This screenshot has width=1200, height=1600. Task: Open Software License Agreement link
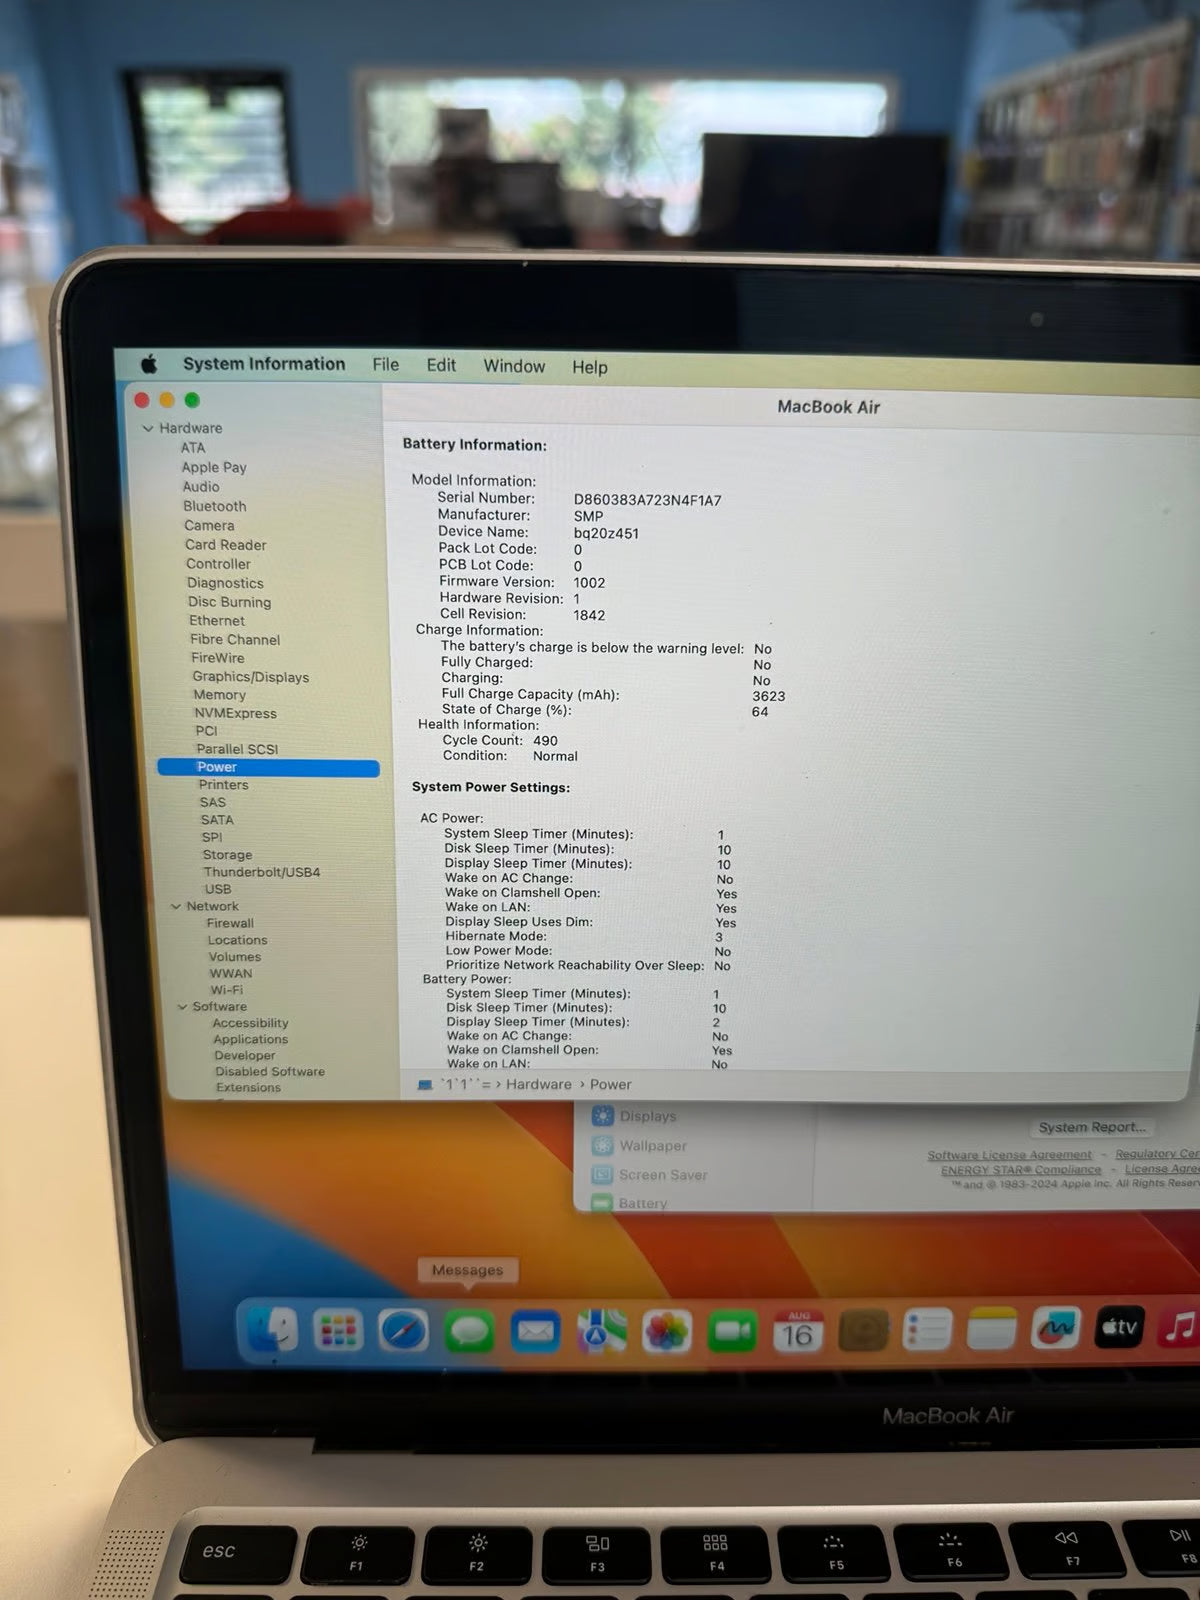point(1009,1155)
